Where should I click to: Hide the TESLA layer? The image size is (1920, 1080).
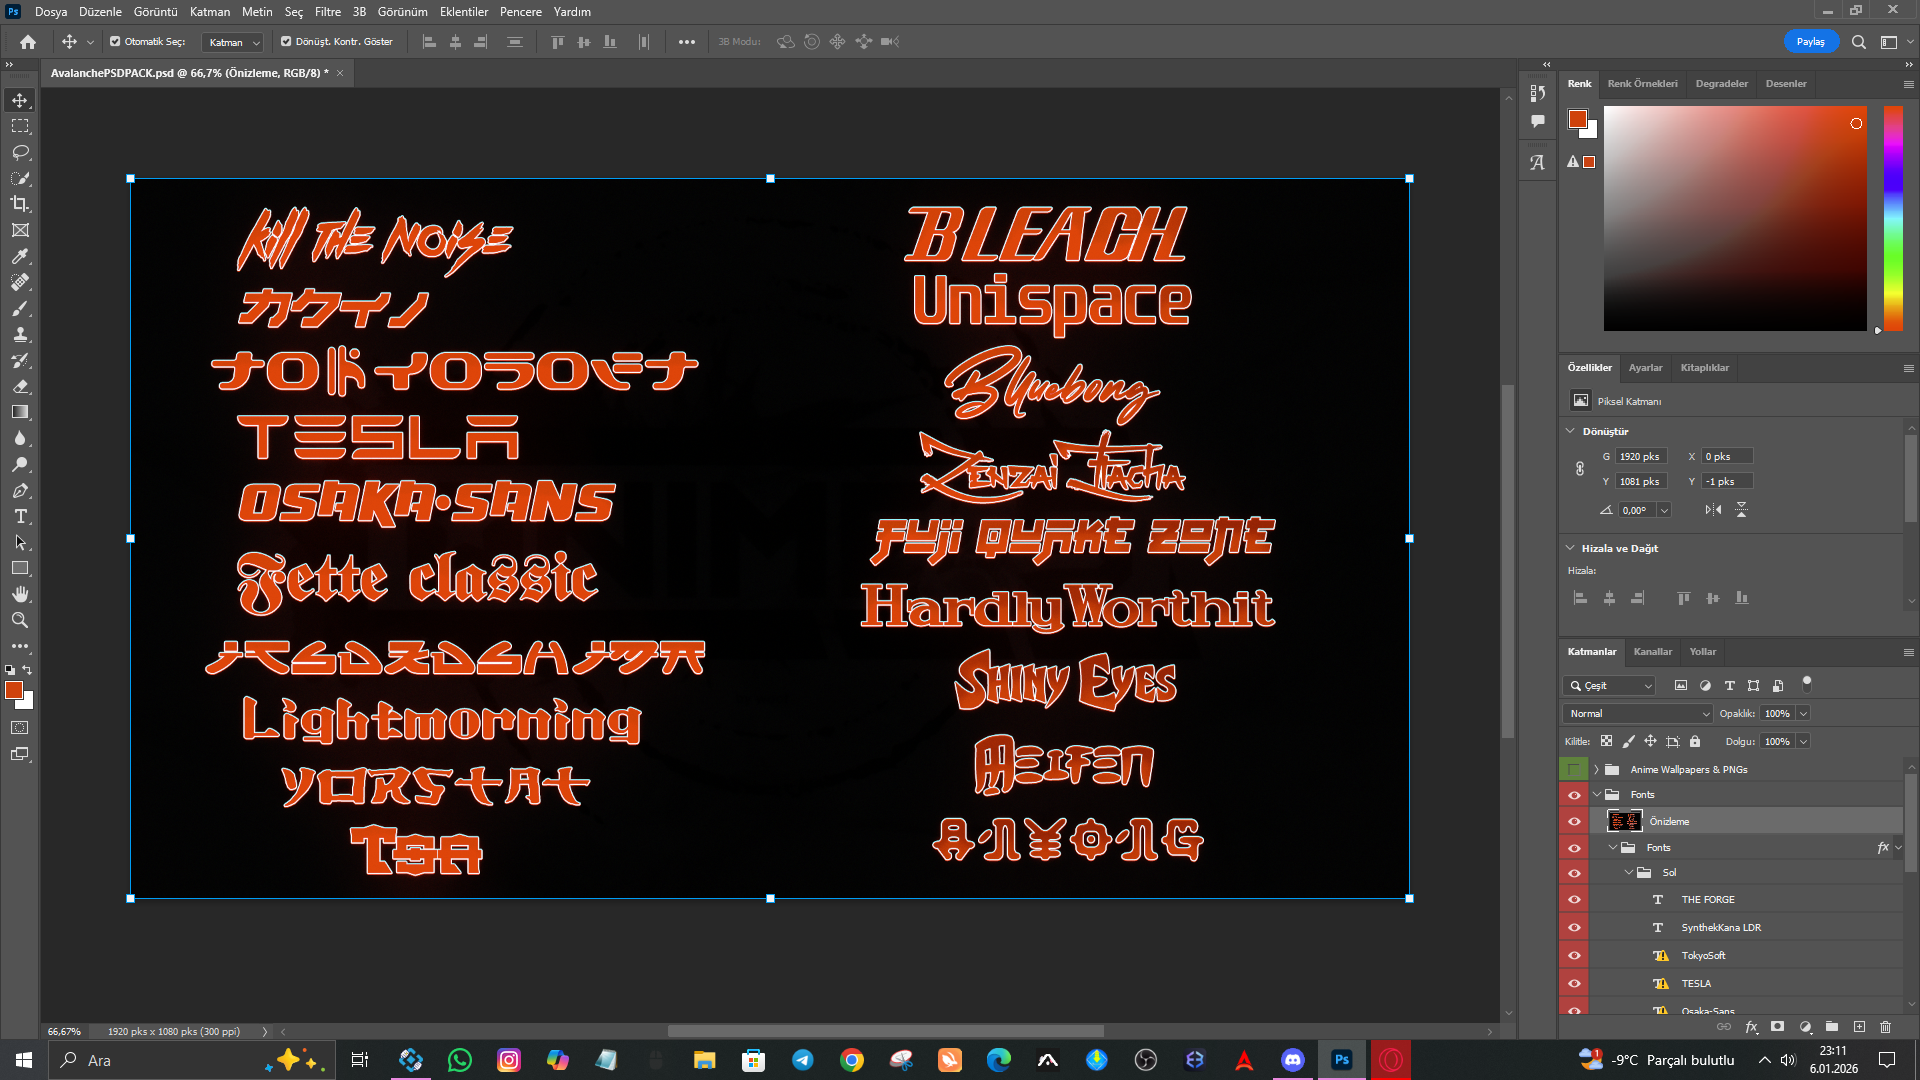[x=1574, y=984]
